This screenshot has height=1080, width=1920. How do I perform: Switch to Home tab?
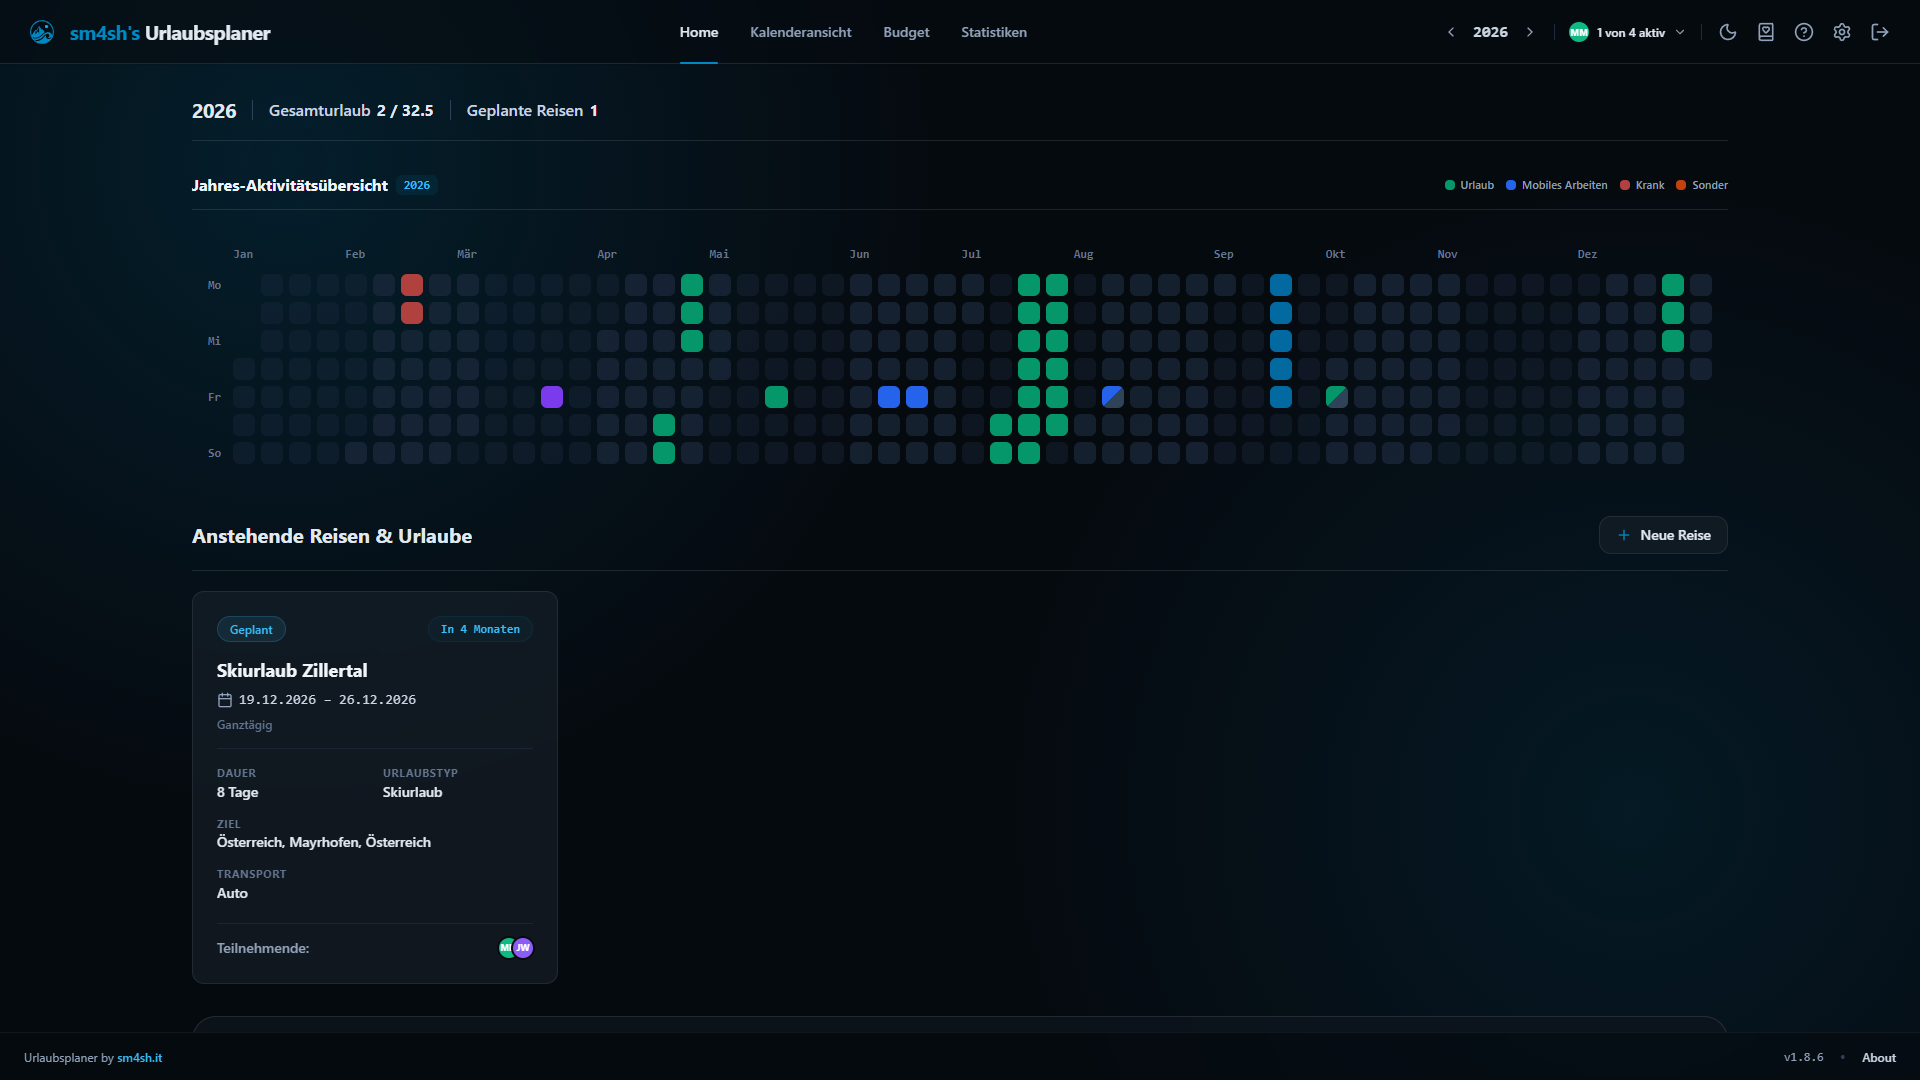699,32
